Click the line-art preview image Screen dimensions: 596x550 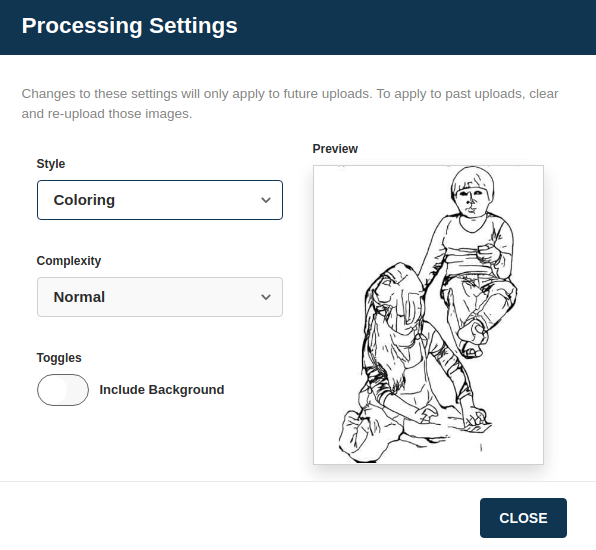pyautogui.click(x=428, y=315)
